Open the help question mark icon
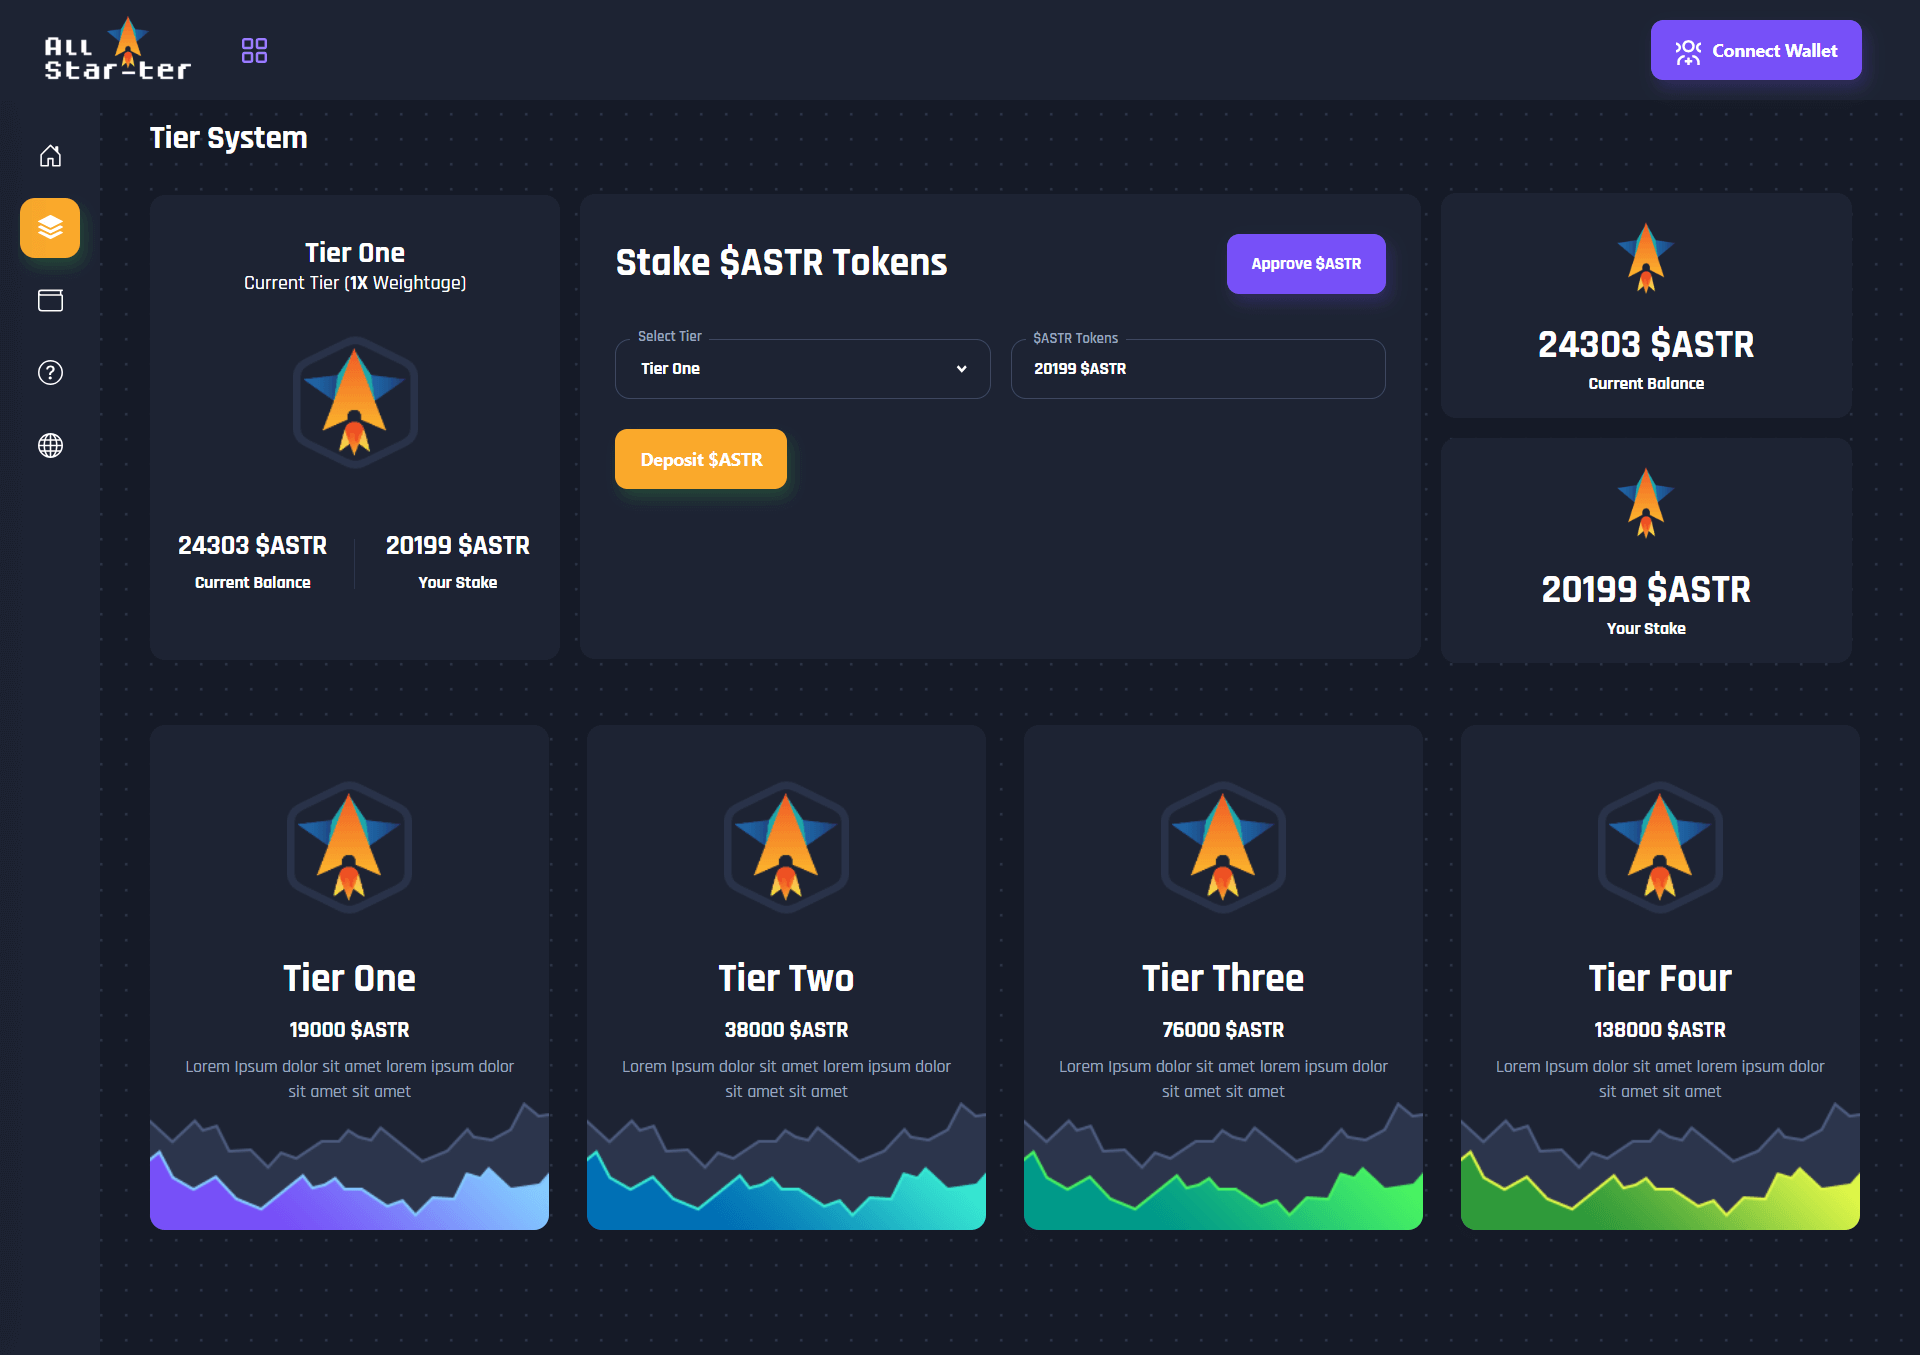This screenshot has height=1355, width=1920. (50, 373)
